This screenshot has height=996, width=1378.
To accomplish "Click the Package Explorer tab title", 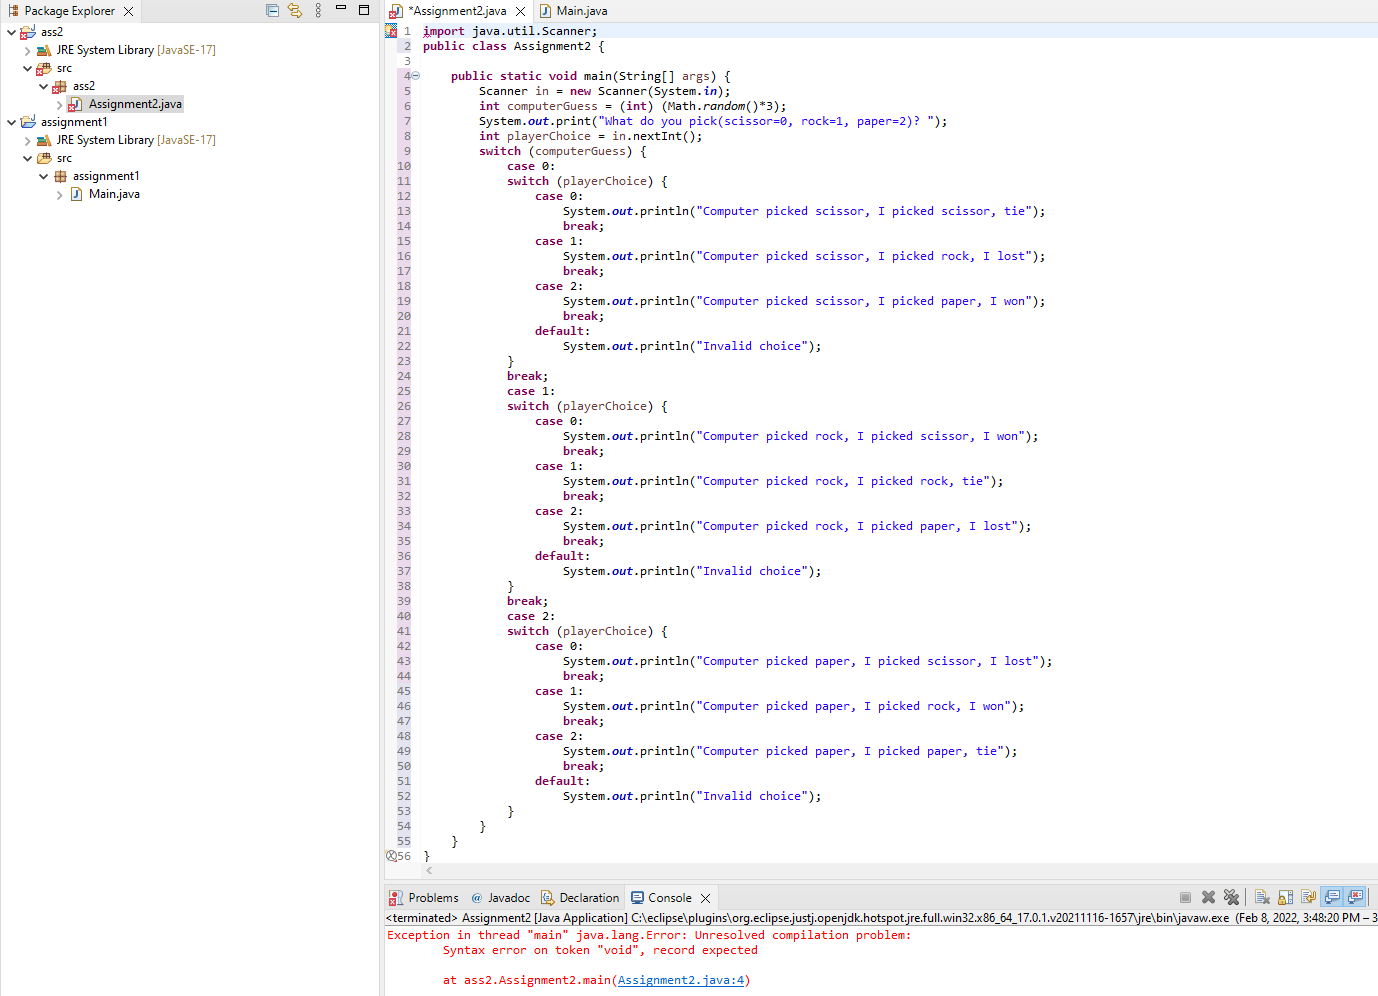I will (x=69, y=11).
